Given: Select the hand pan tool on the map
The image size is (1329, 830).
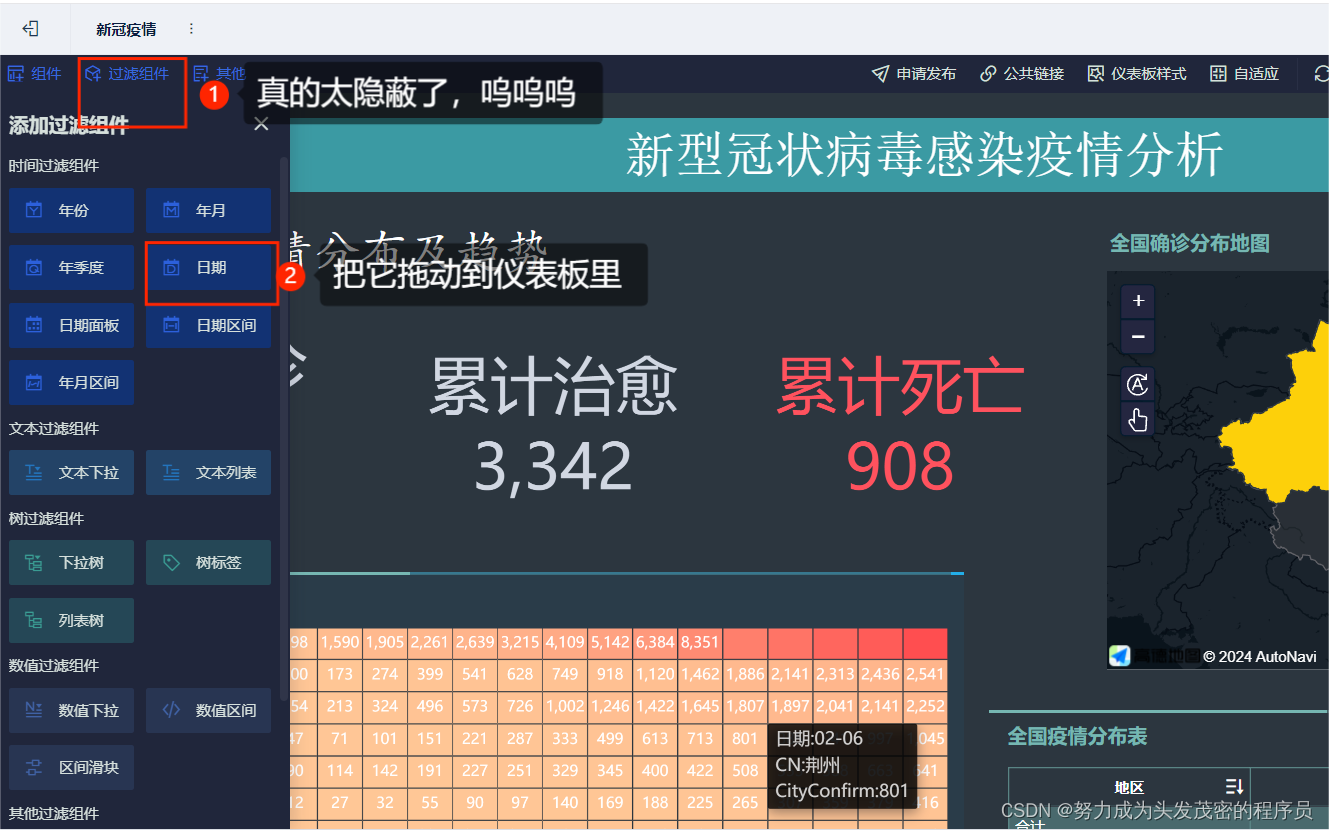Looking at the screenshot, I should [1137, 420].
